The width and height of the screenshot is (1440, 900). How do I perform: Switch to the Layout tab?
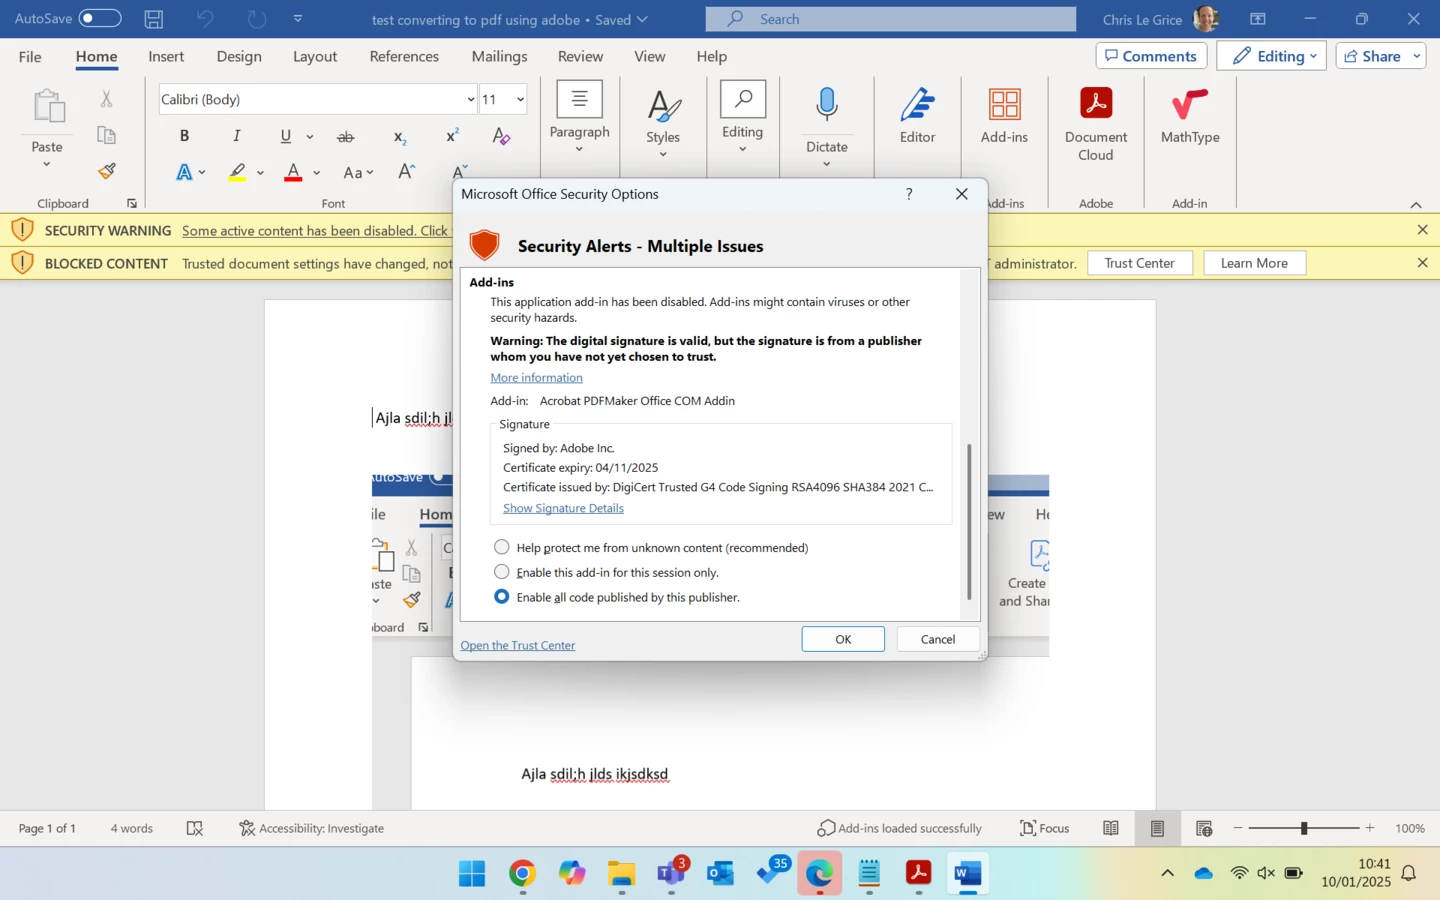click(x=315, y=56)
